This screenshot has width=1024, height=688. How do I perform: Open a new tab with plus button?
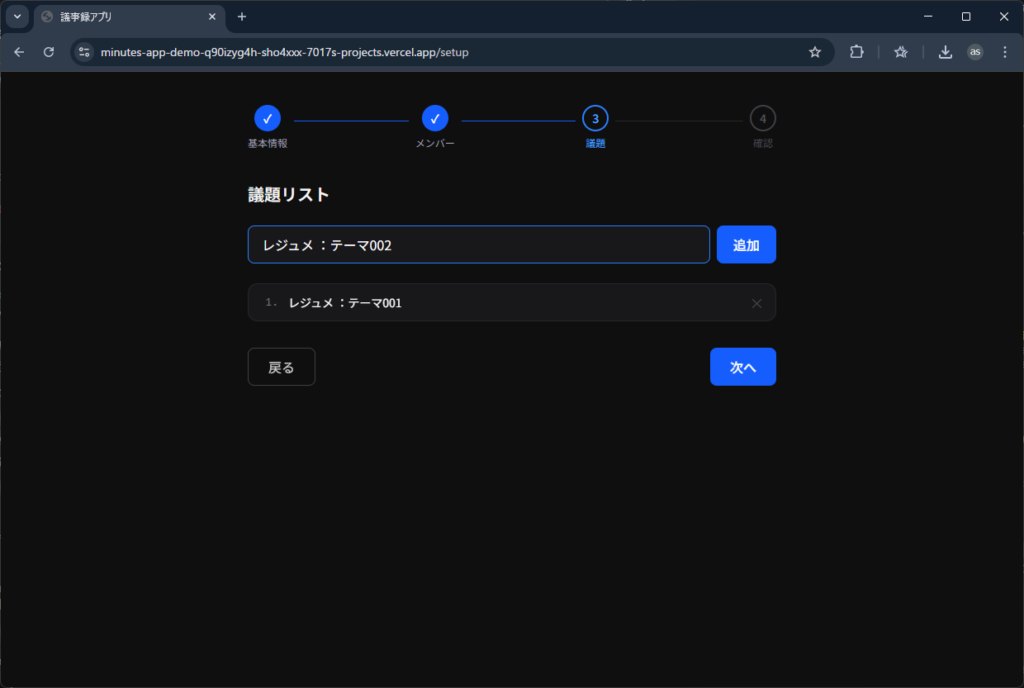pyautogui.click(x=242, y=17)
